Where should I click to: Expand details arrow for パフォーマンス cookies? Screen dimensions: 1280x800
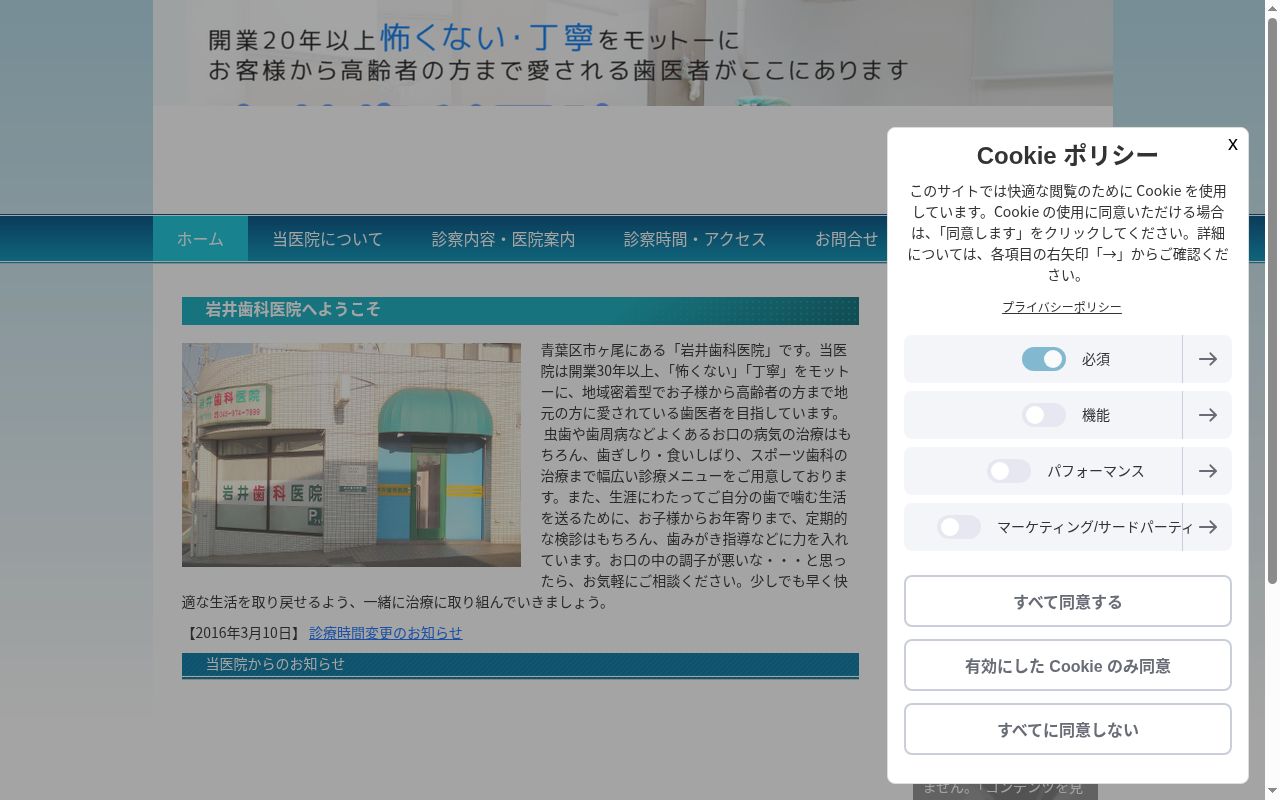point(1207,471)
